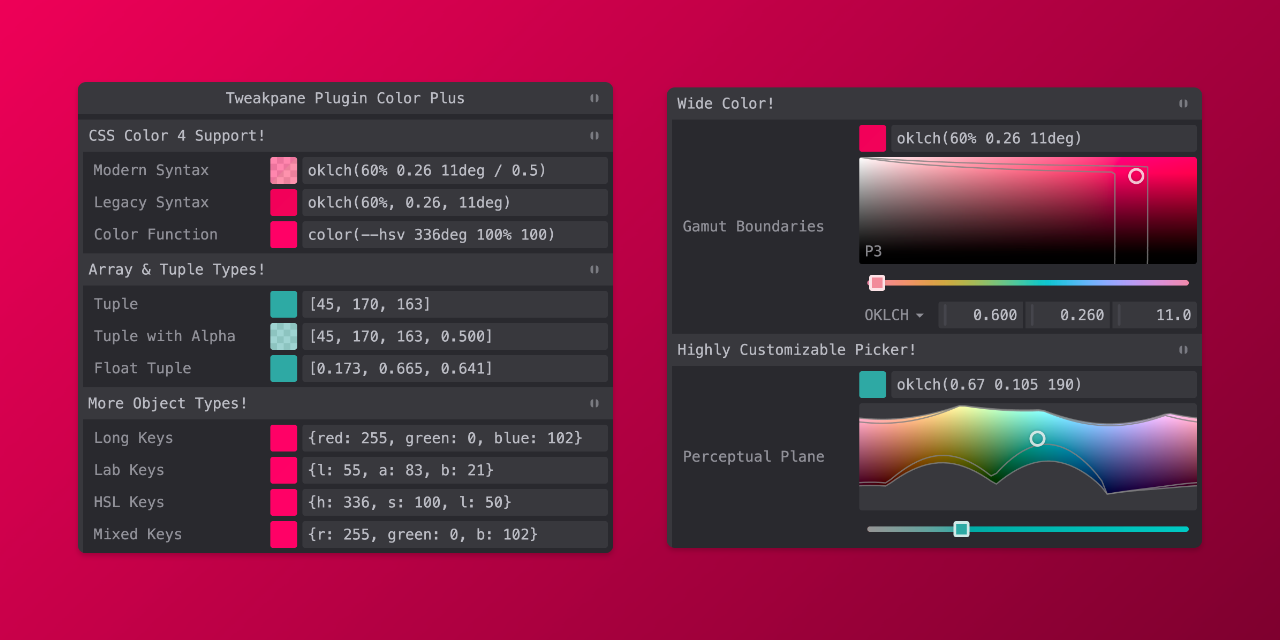Edit the Mixed Keys object field
The height and width of the screenshot is (640, 1280).
pos(455,534)
